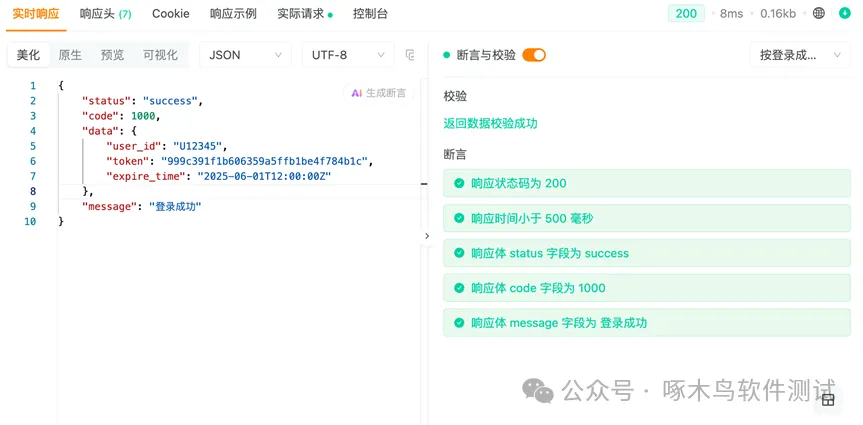Click line number 8 in the gutter
This screenshot has height=425, width=863.
coord(32,192)
